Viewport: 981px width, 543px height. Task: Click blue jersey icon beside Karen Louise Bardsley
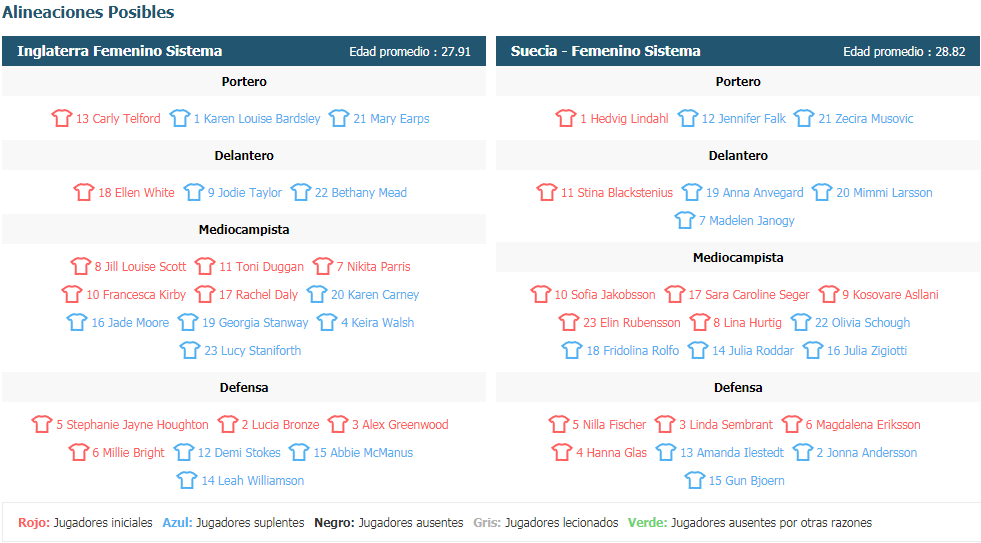click(x=179, y=118)
